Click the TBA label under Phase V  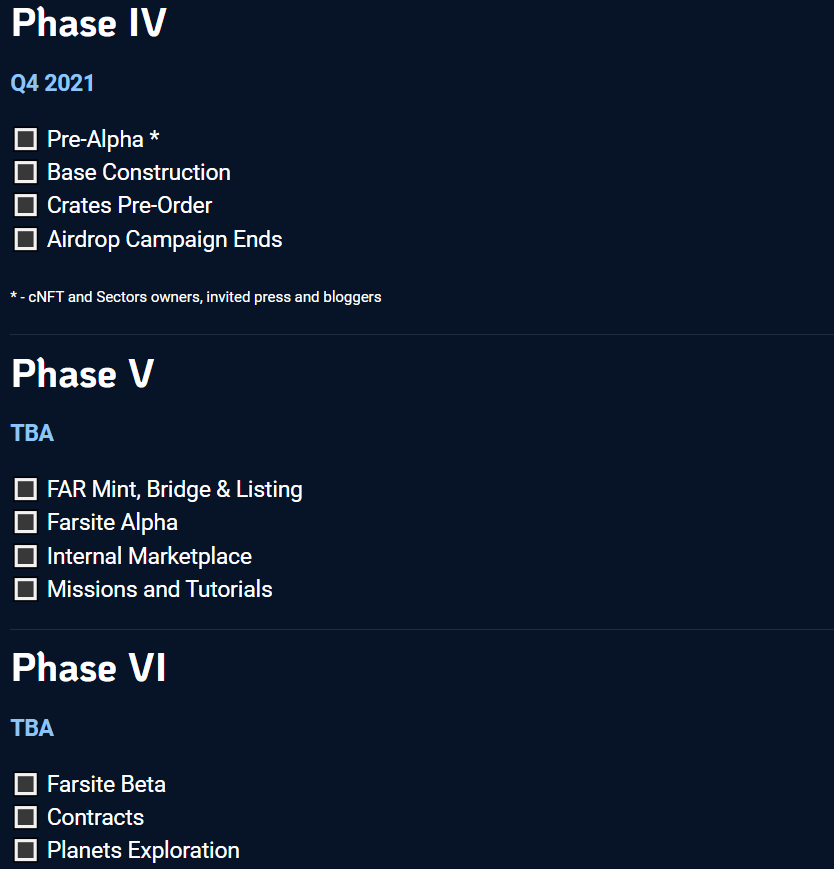click(x=32, y=433)
